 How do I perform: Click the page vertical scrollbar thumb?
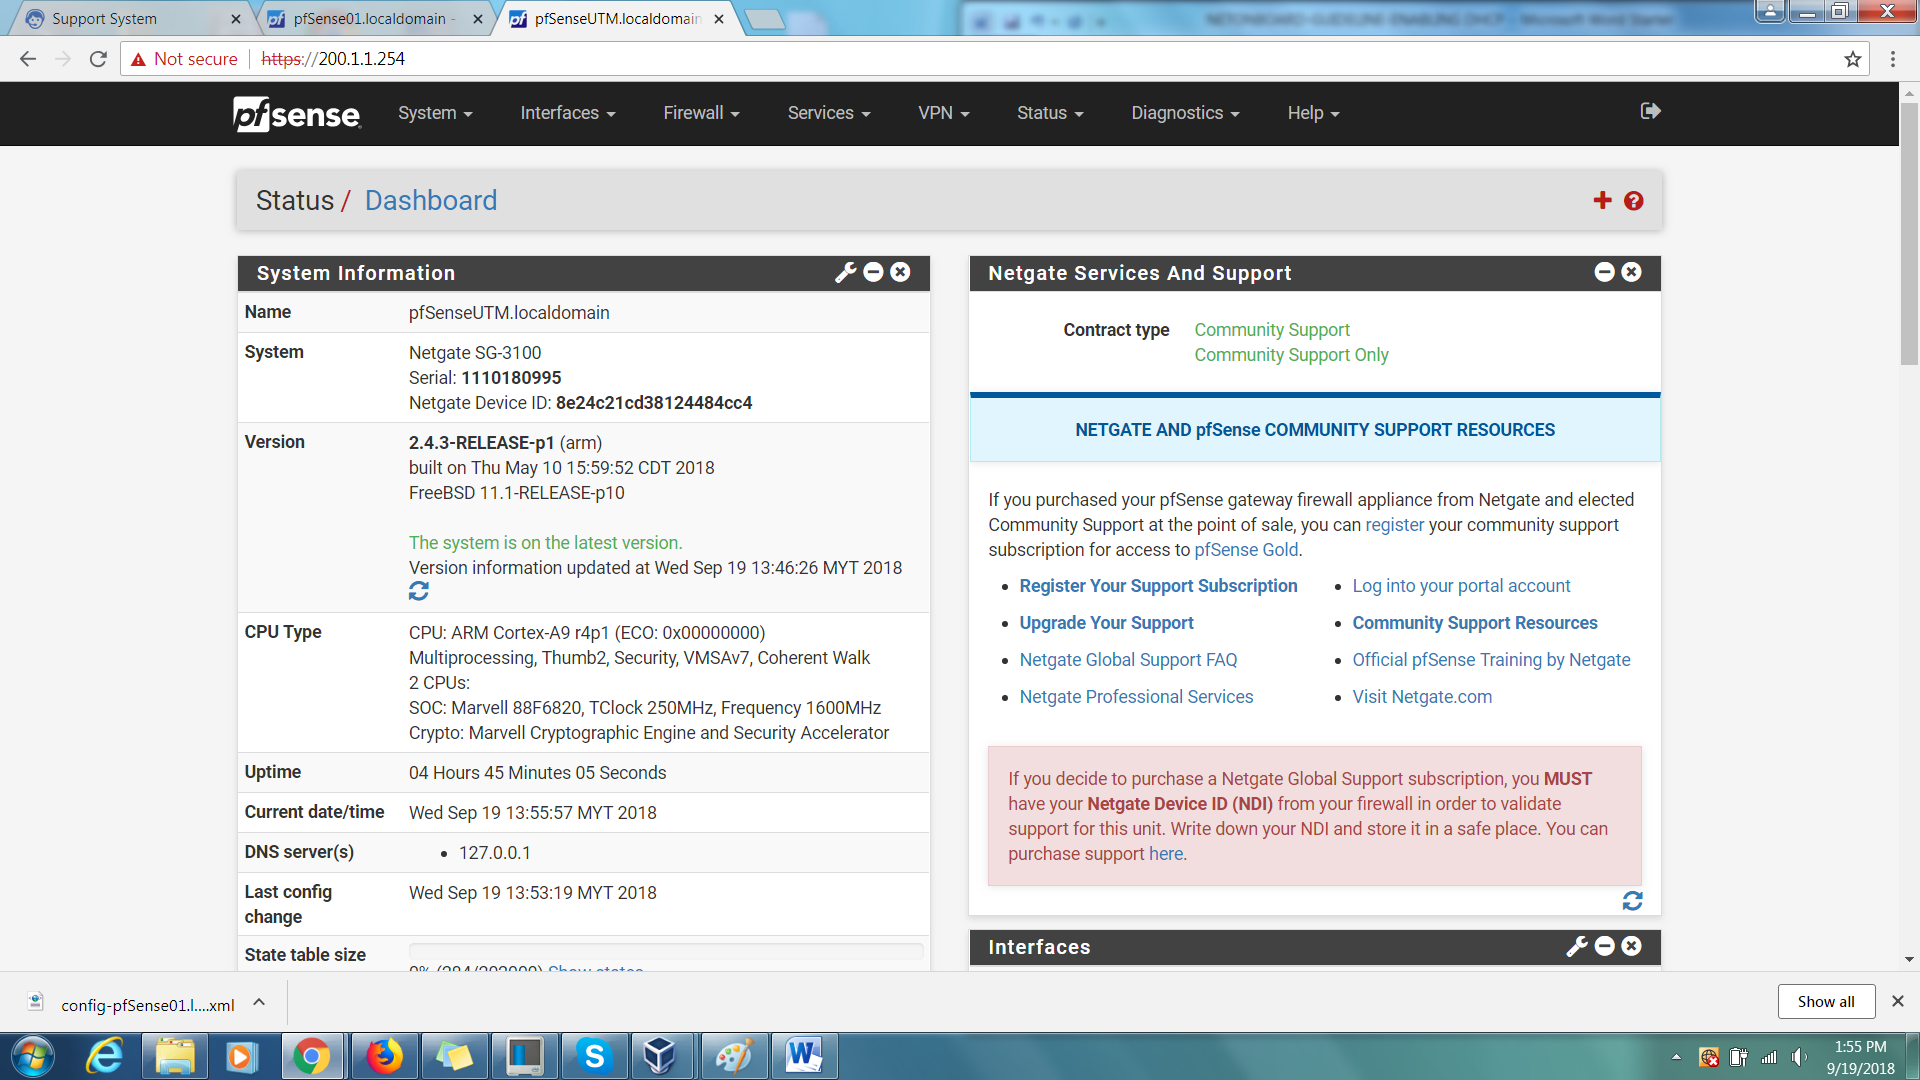[1909, 232]
